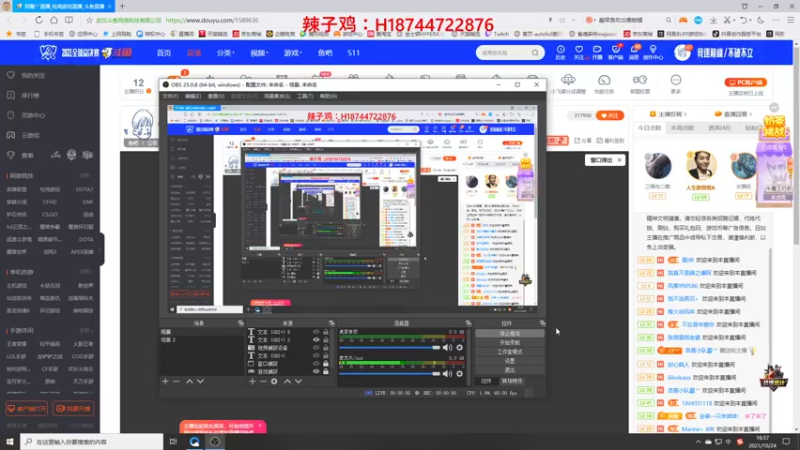Expand the 分类 dropdown in Douyu navigation
The height and width of the screenshot is (450, 800).
[226, 53]
